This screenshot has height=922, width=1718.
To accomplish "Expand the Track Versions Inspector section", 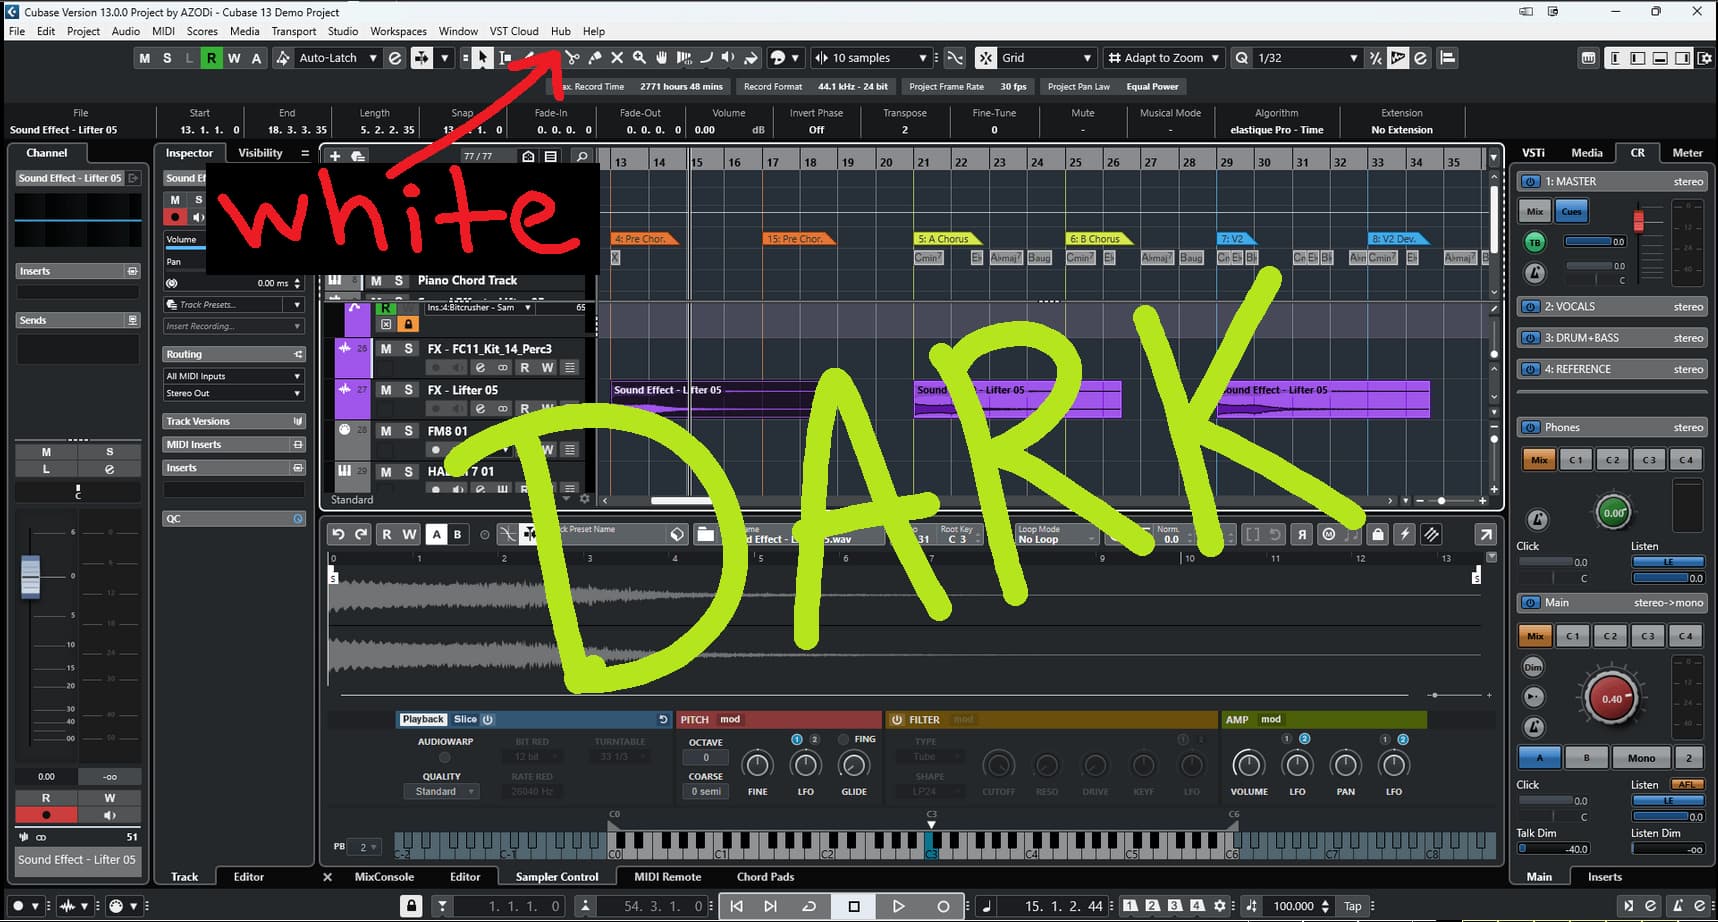I will [234, 422].
